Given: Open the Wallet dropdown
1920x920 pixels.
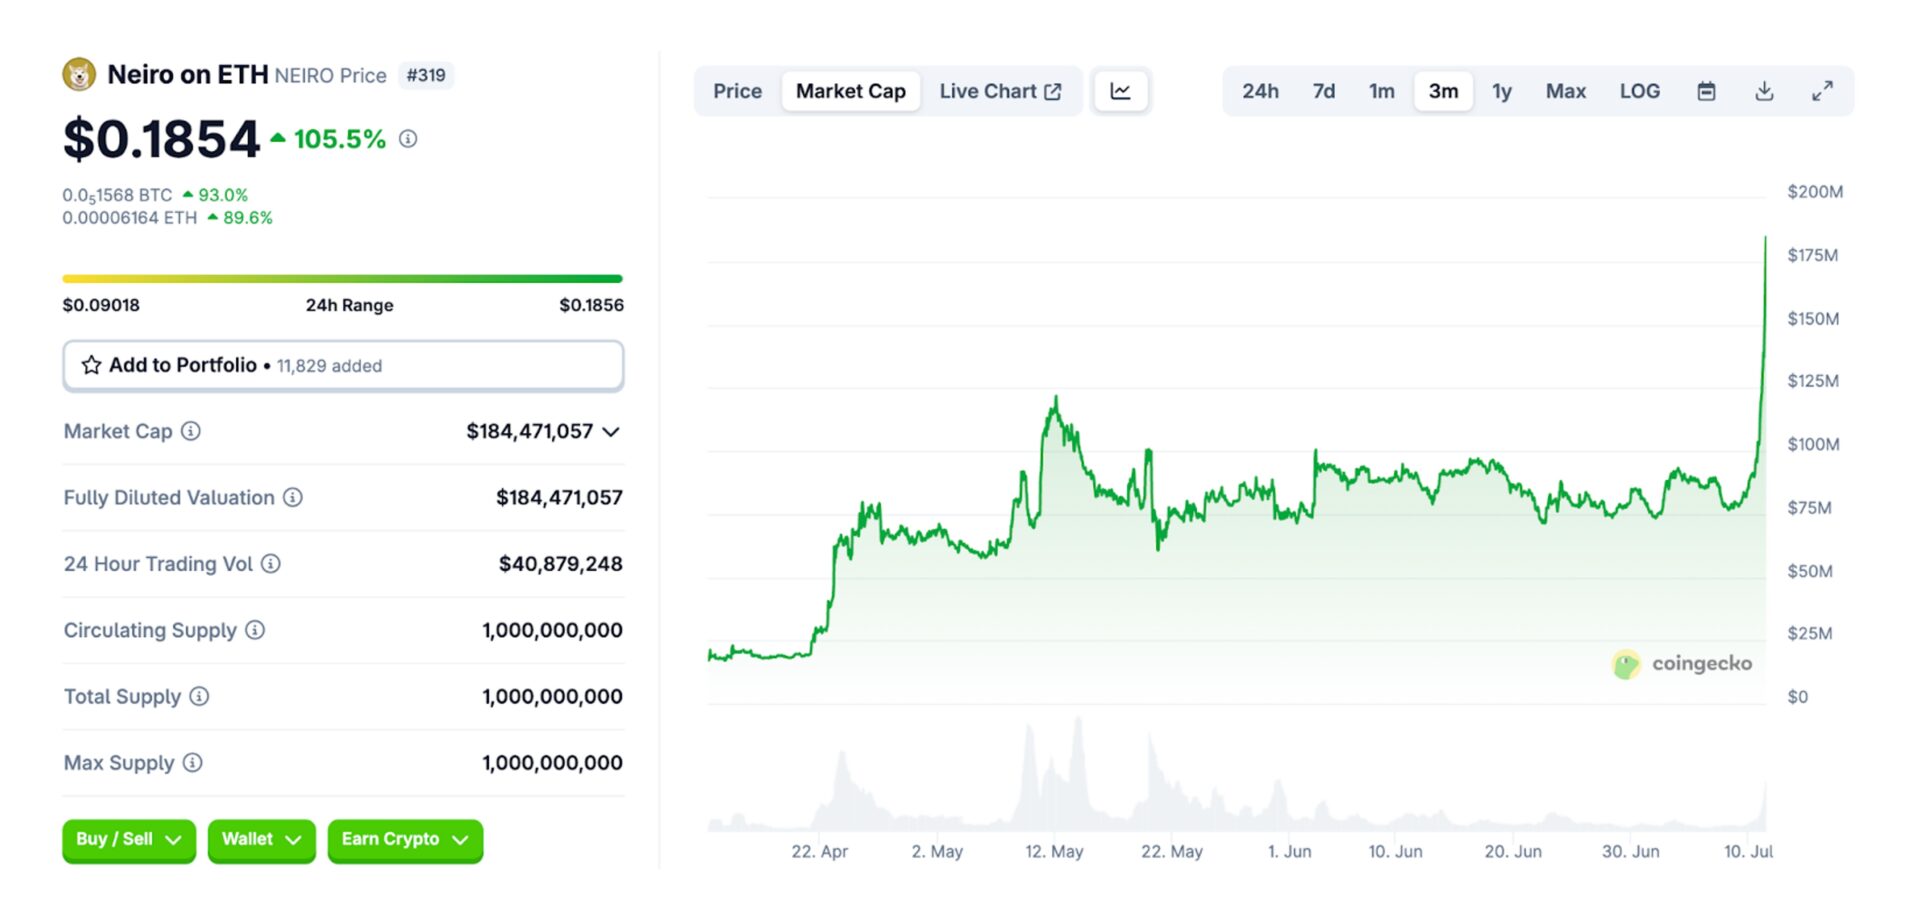Looking at the screenshot, I should tap(262, 840).
